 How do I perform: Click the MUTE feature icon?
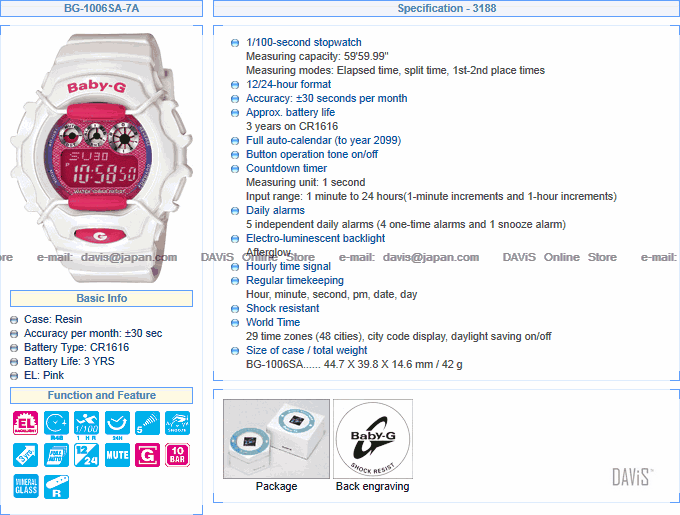(117, 455)
